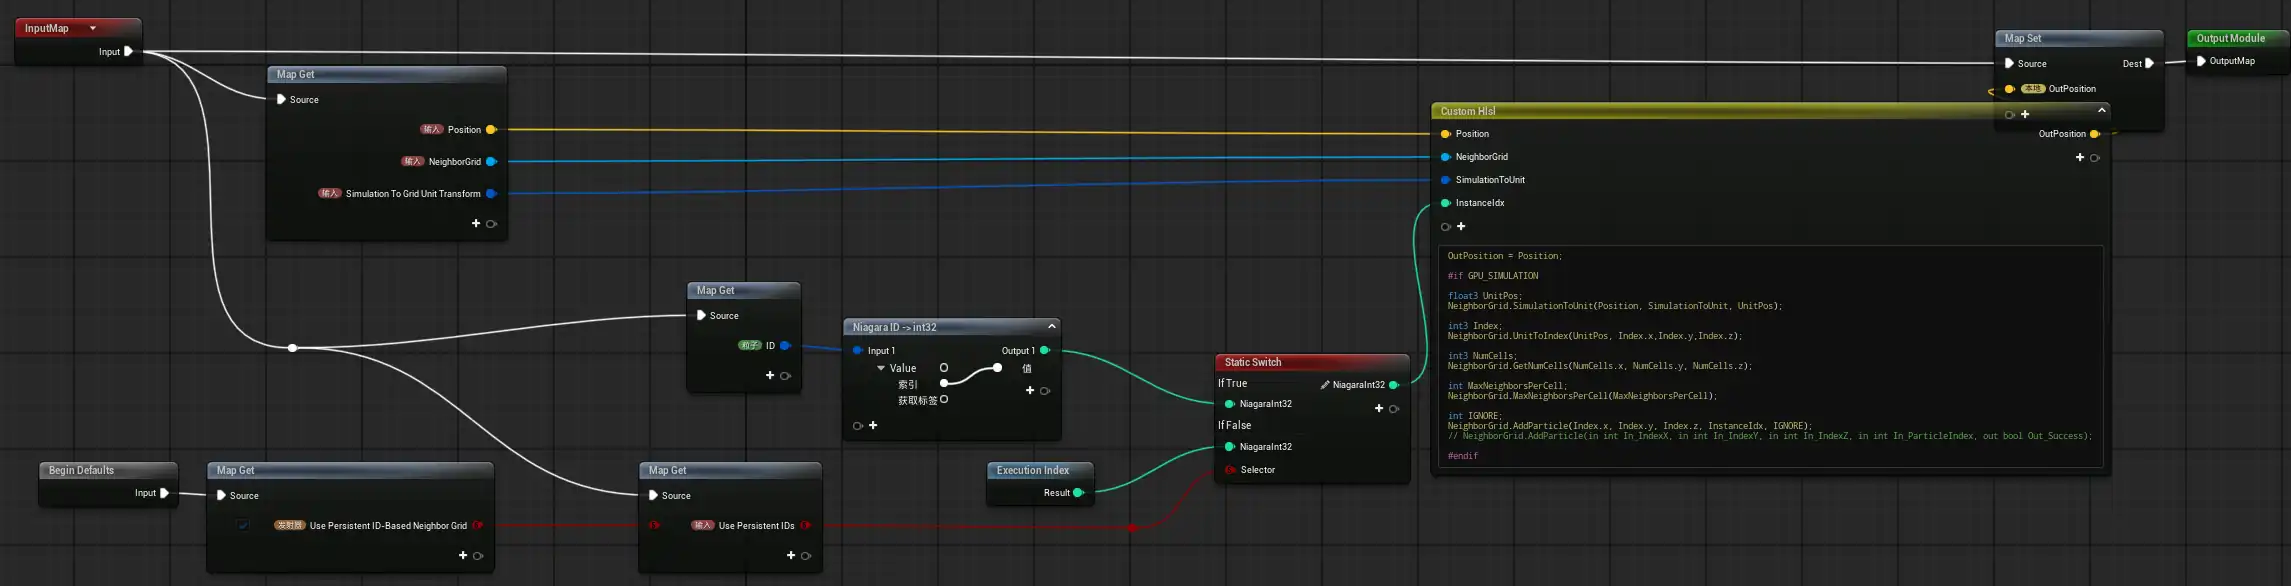Viewport: 2291px width, 586px height.
Task: Add output pin on Custom Hlsl node
Action: (2080, 158)
